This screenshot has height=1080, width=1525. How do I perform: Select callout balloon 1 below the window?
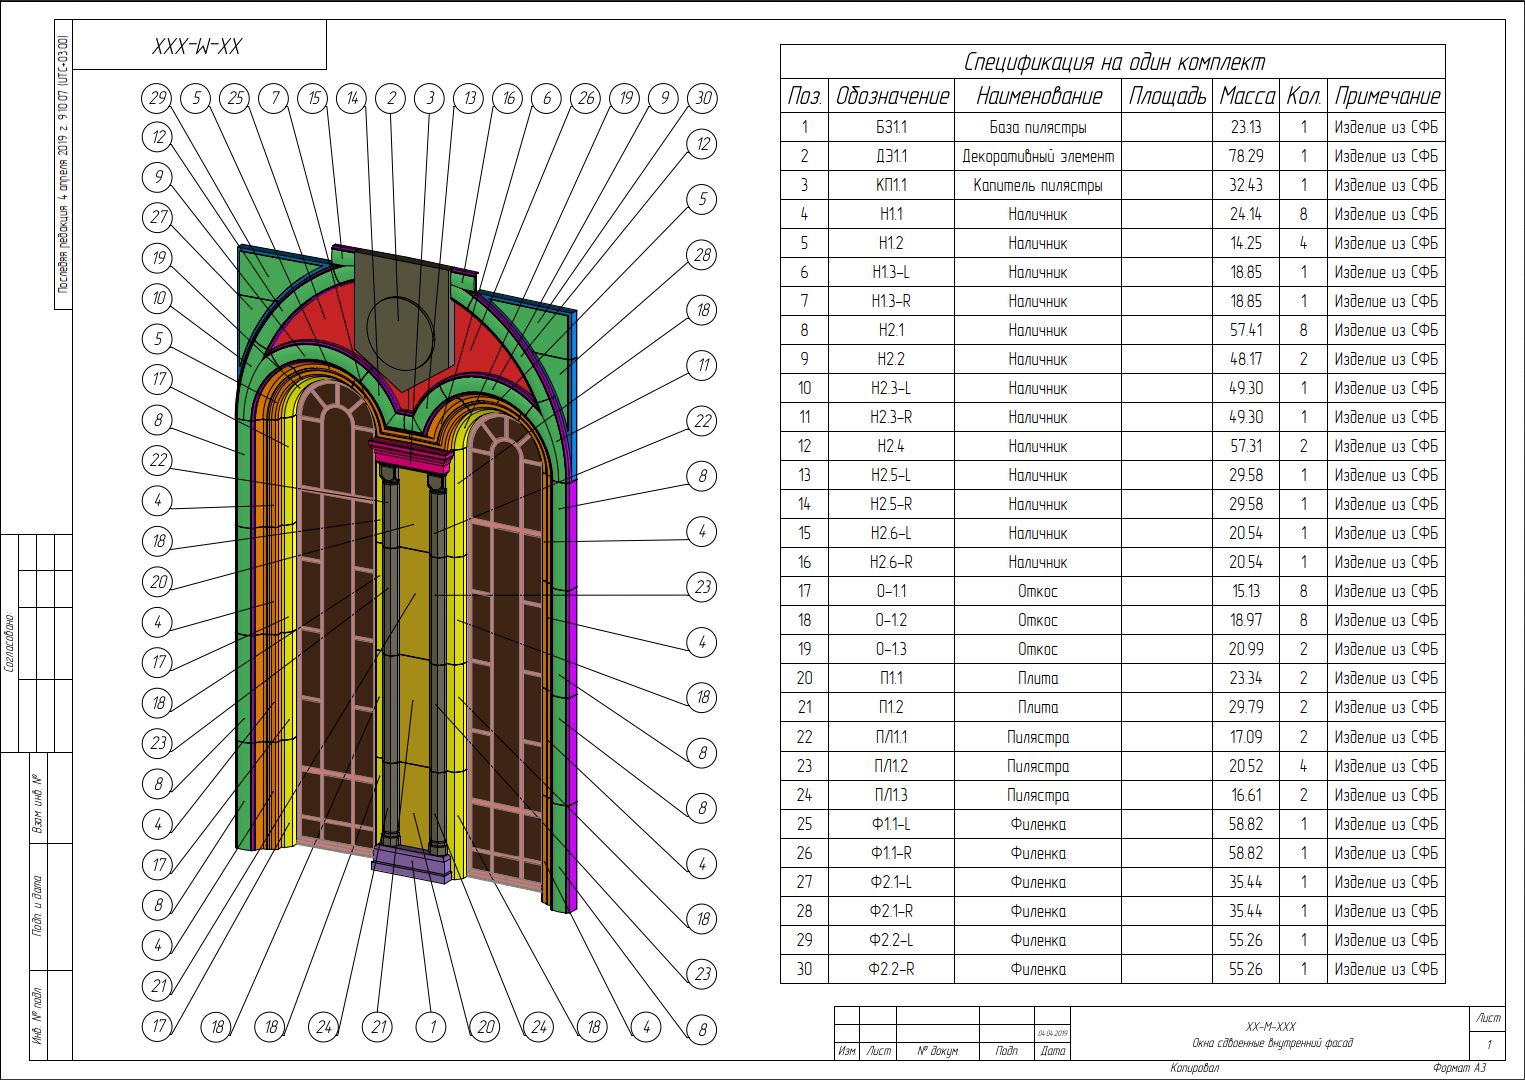tap(432, 1027)
